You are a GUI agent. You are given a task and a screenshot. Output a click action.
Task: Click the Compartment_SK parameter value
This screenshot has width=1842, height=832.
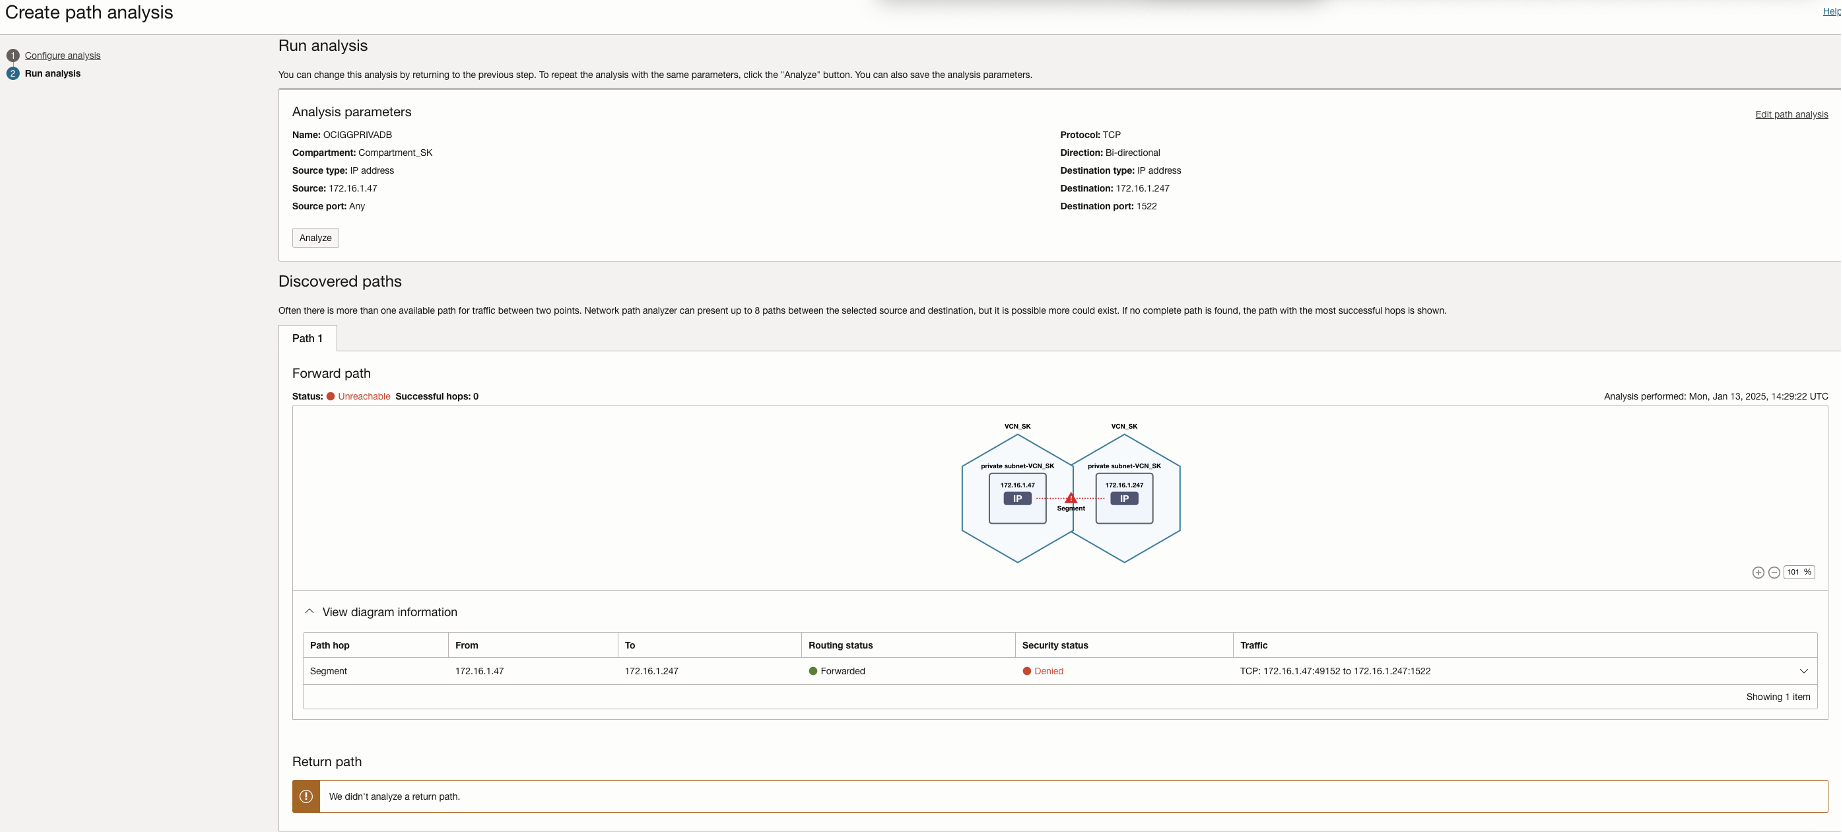pos(396,153)
